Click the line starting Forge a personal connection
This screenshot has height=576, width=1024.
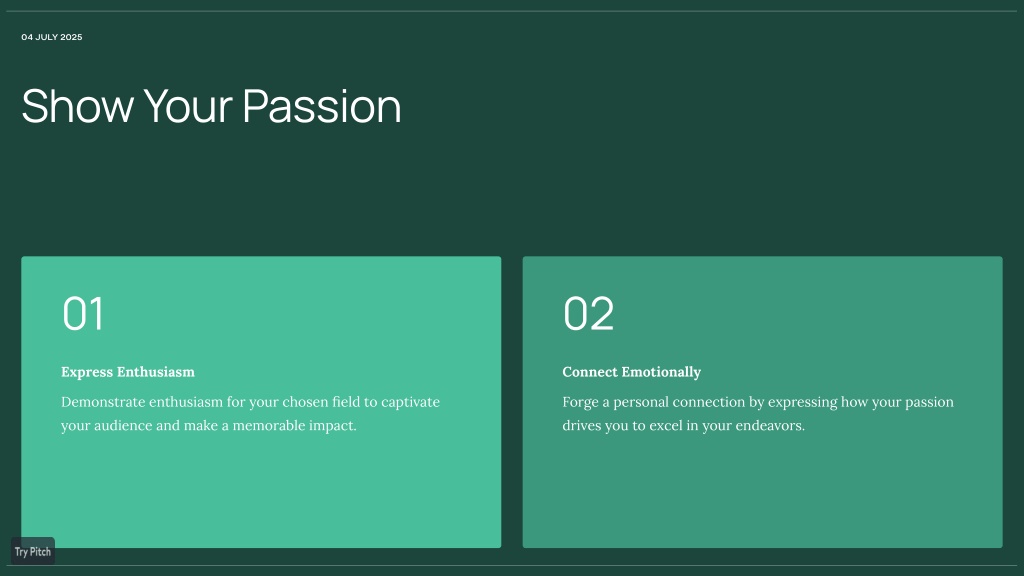758,402
